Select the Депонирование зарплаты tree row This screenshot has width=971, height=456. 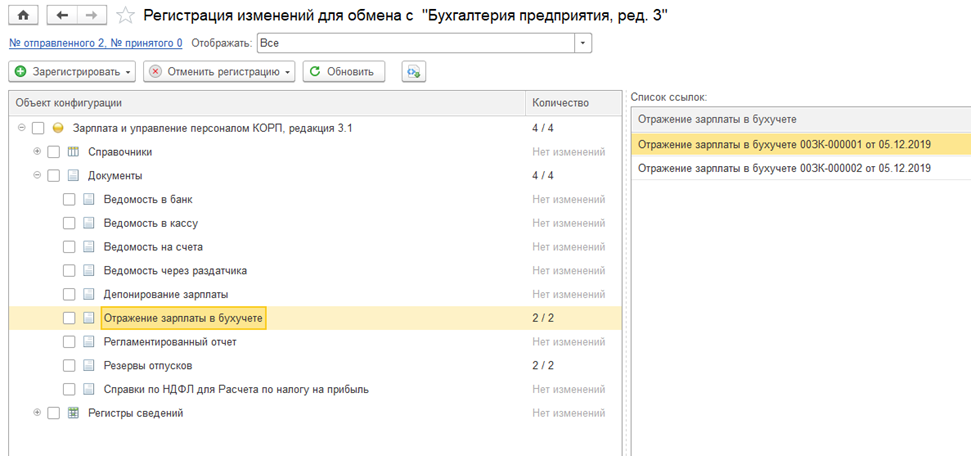(315, 294)
